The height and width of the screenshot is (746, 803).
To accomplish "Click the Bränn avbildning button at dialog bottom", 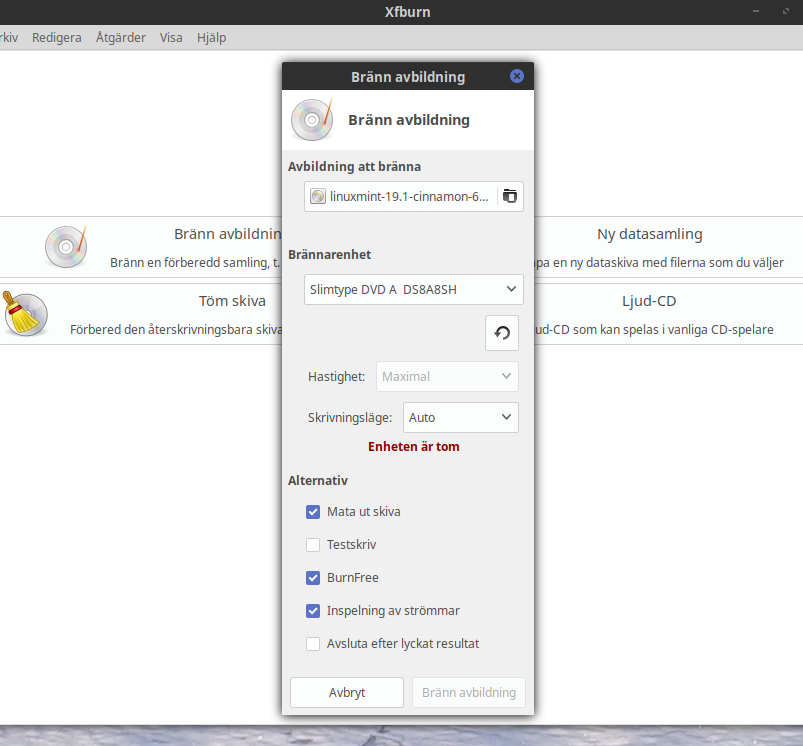I will [x=469, y=693].
